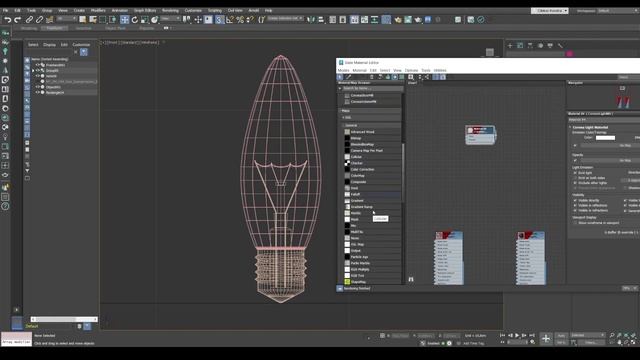
Task: Click the Redo arrow in main toolbar
Action: [x=17, y=20]
